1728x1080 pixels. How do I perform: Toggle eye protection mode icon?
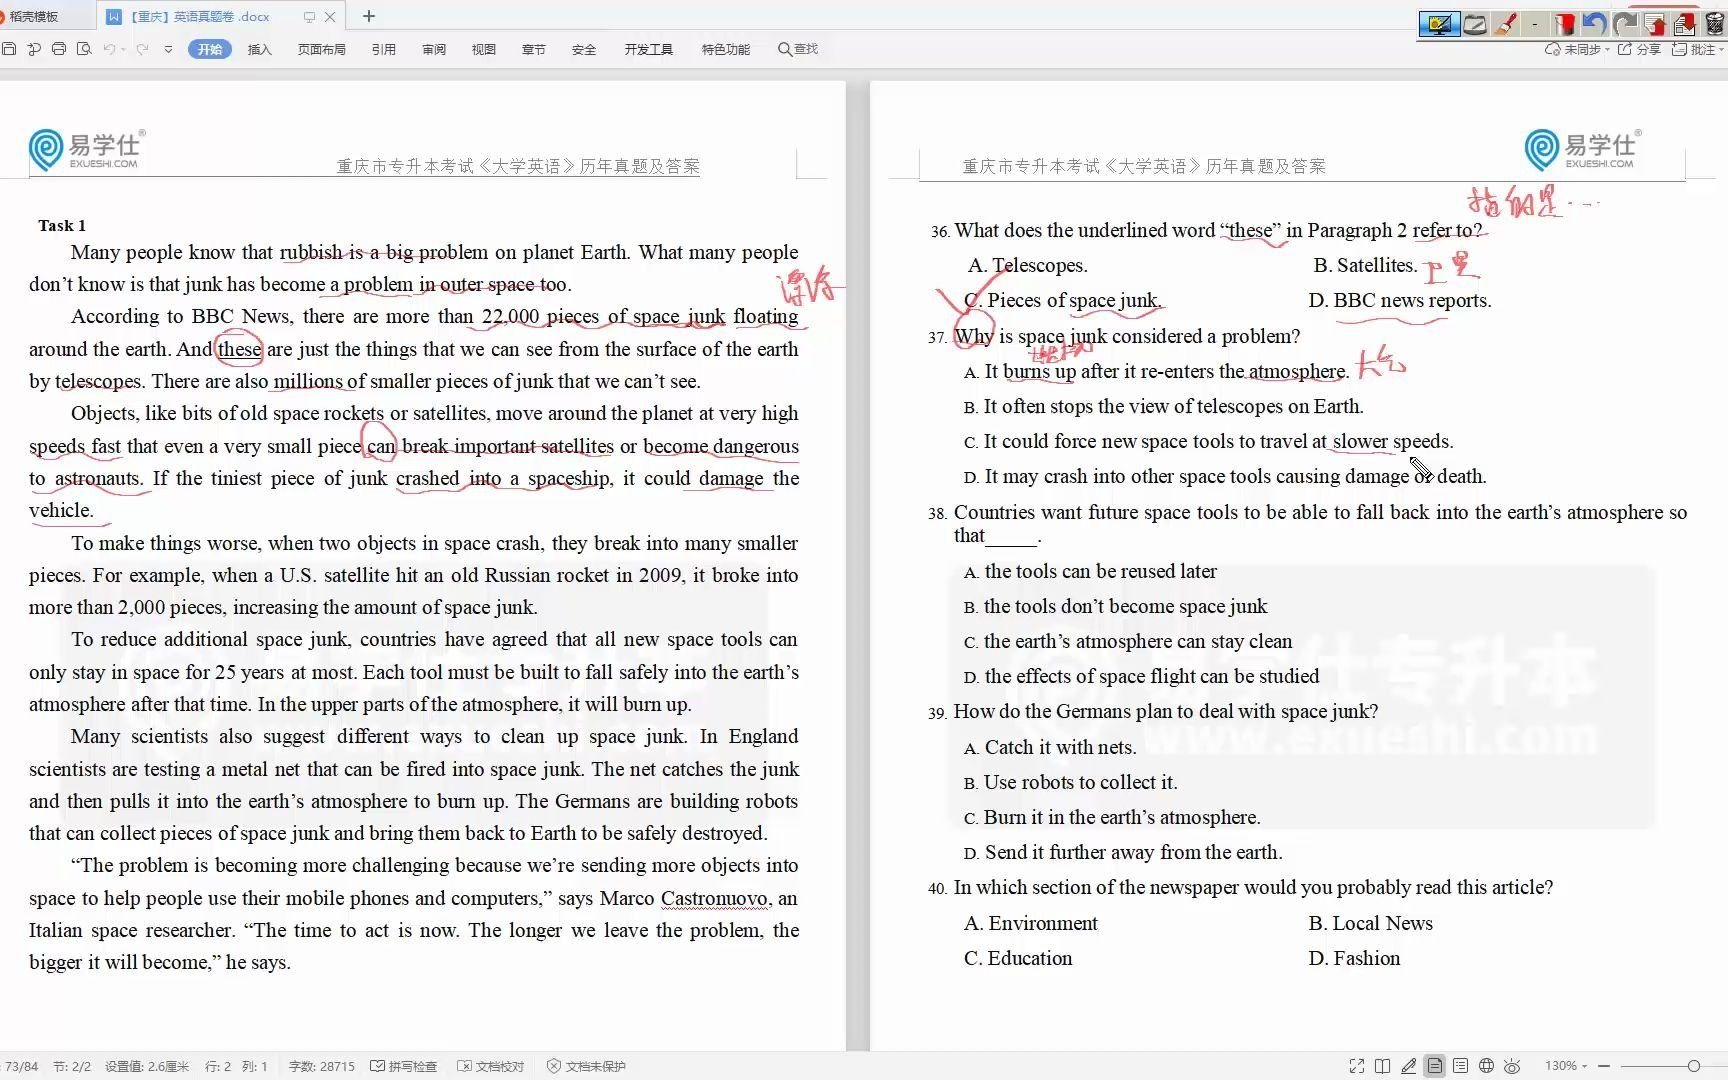(x=1512, y=1066)
